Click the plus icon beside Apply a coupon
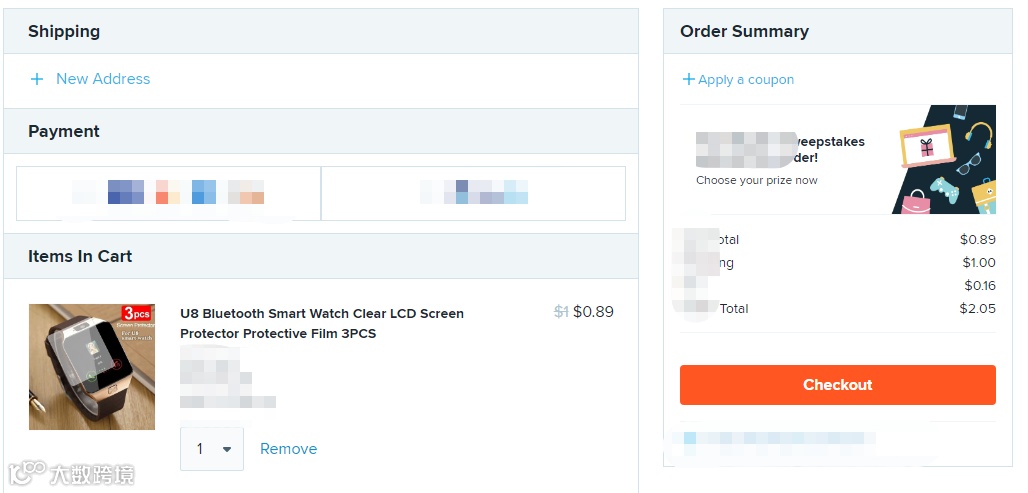 point(688,79)
